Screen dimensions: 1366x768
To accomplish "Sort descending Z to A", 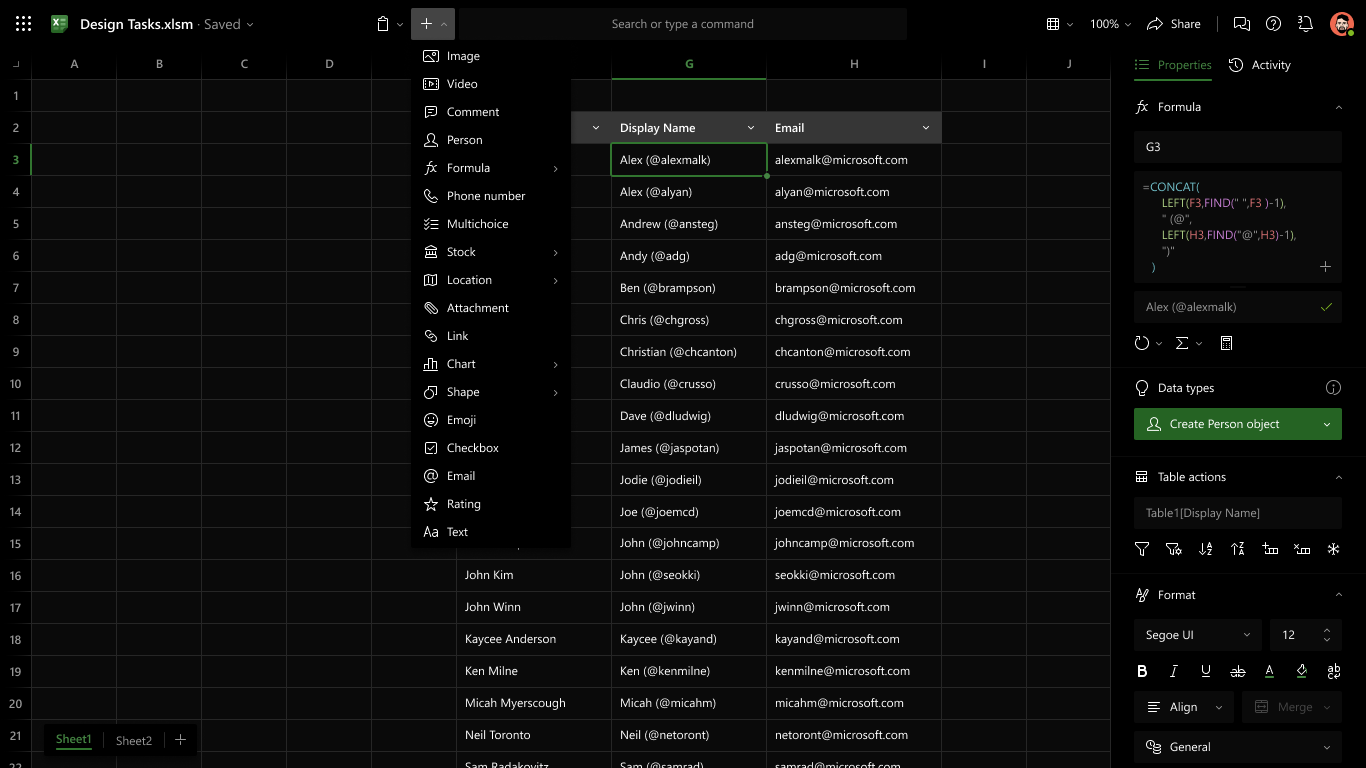I will 1238,549.
